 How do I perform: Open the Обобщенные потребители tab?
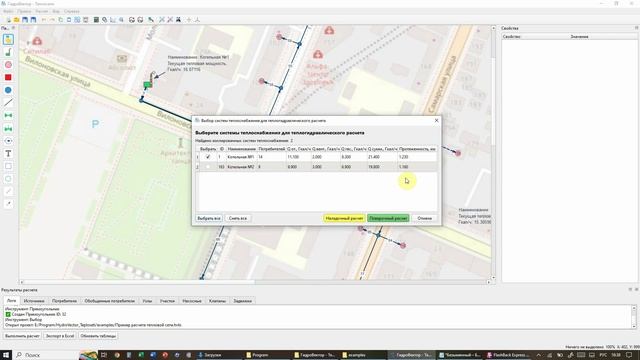[109, 301]
